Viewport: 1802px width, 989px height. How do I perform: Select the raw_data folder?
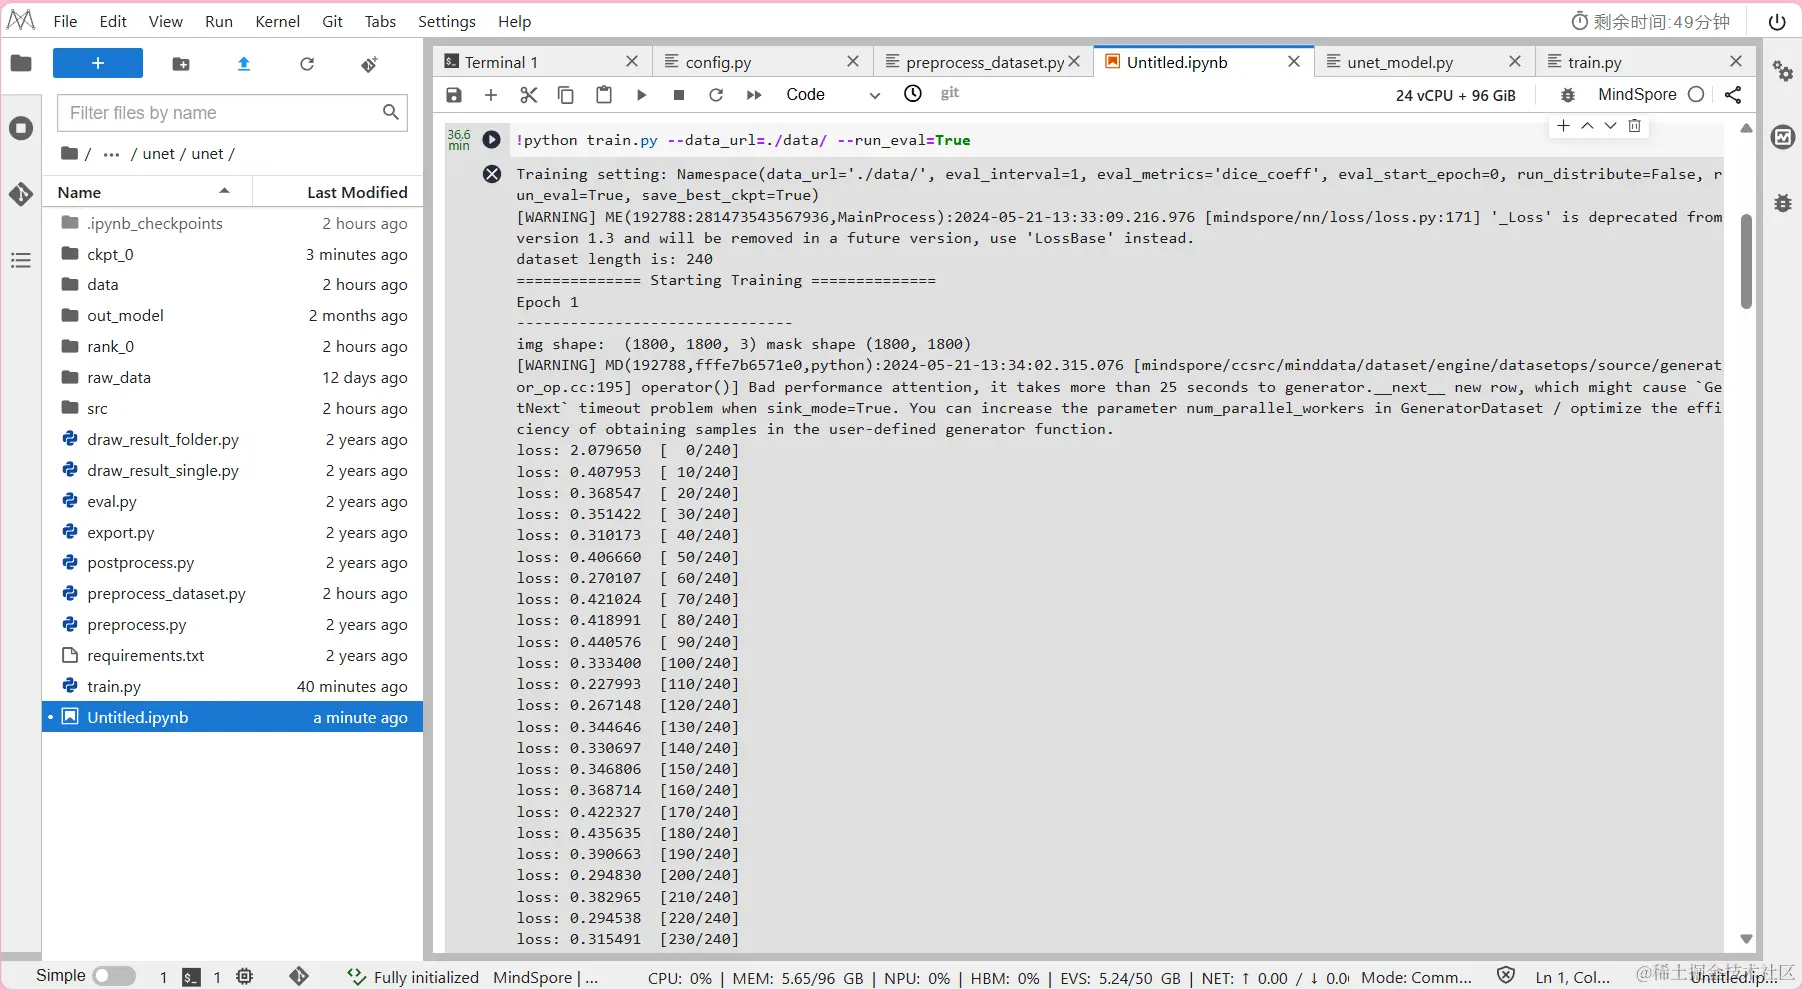point(232,377)
